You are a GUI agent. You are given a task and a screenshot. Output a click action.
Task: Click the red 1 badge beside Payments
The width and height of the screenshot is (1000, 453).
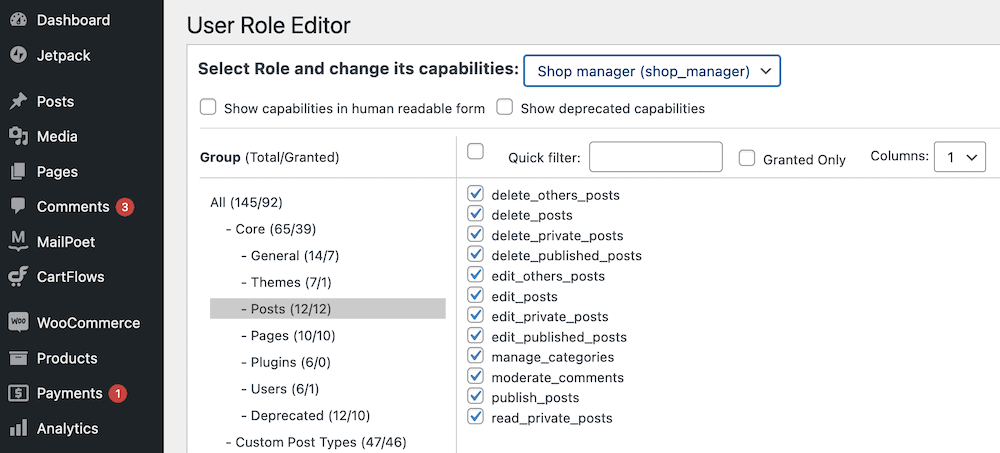coord(117,393)
